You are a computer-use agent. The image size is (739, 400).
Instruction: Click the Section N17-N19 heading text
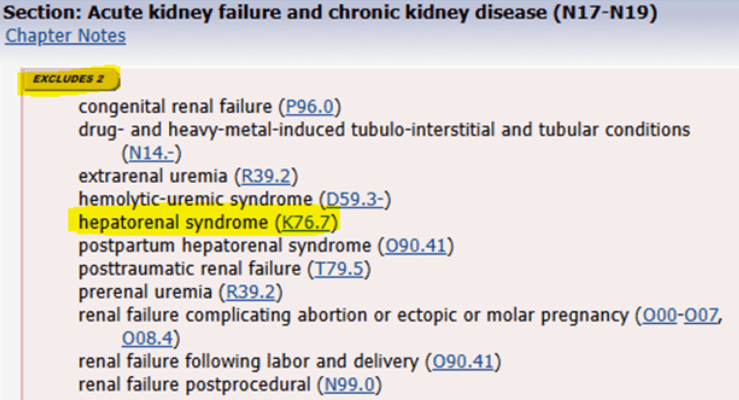(266, 13)
